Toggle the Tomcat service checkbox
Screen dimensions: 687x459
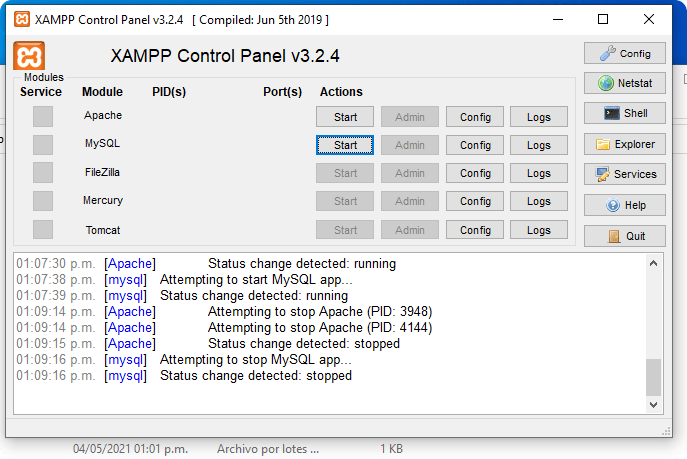(x=43, y=230)
